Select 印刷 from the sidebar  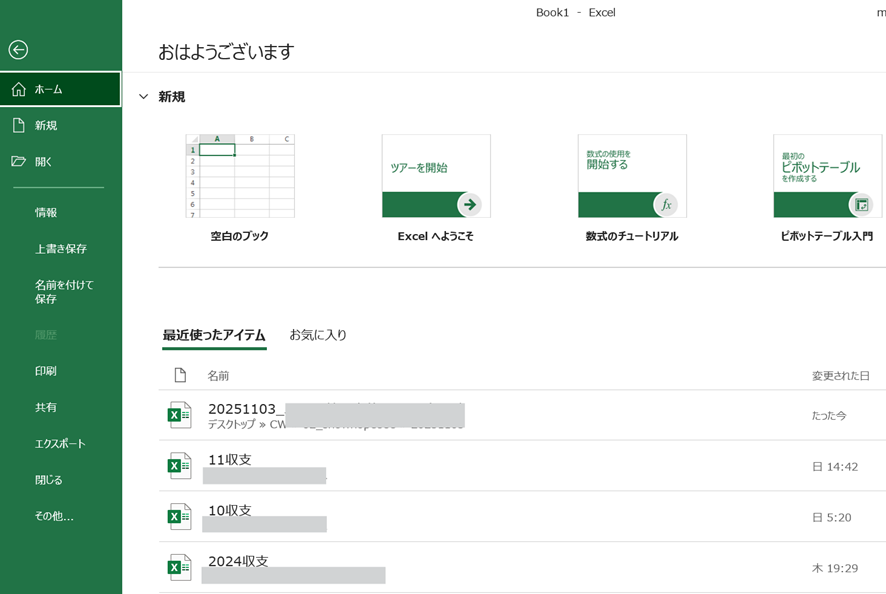coord(46,371)
